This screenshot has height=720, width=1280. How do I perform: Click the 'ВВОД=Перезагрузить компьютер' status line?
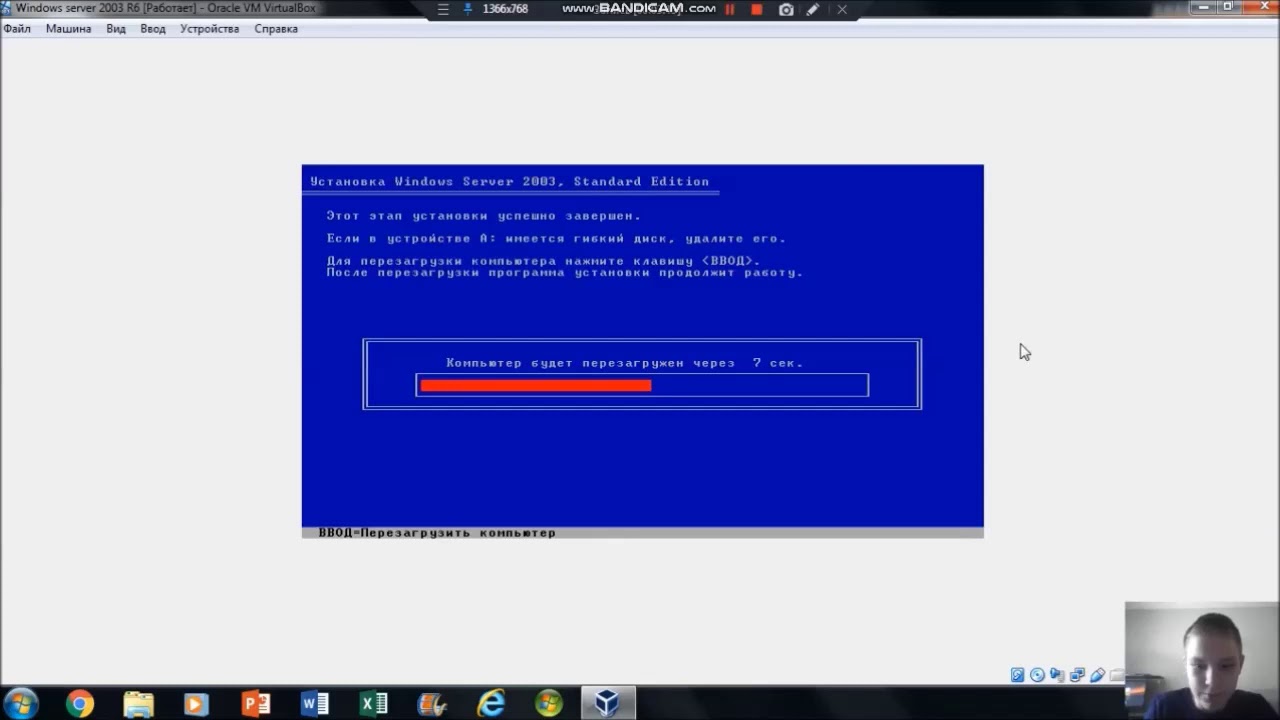(437, 533)
